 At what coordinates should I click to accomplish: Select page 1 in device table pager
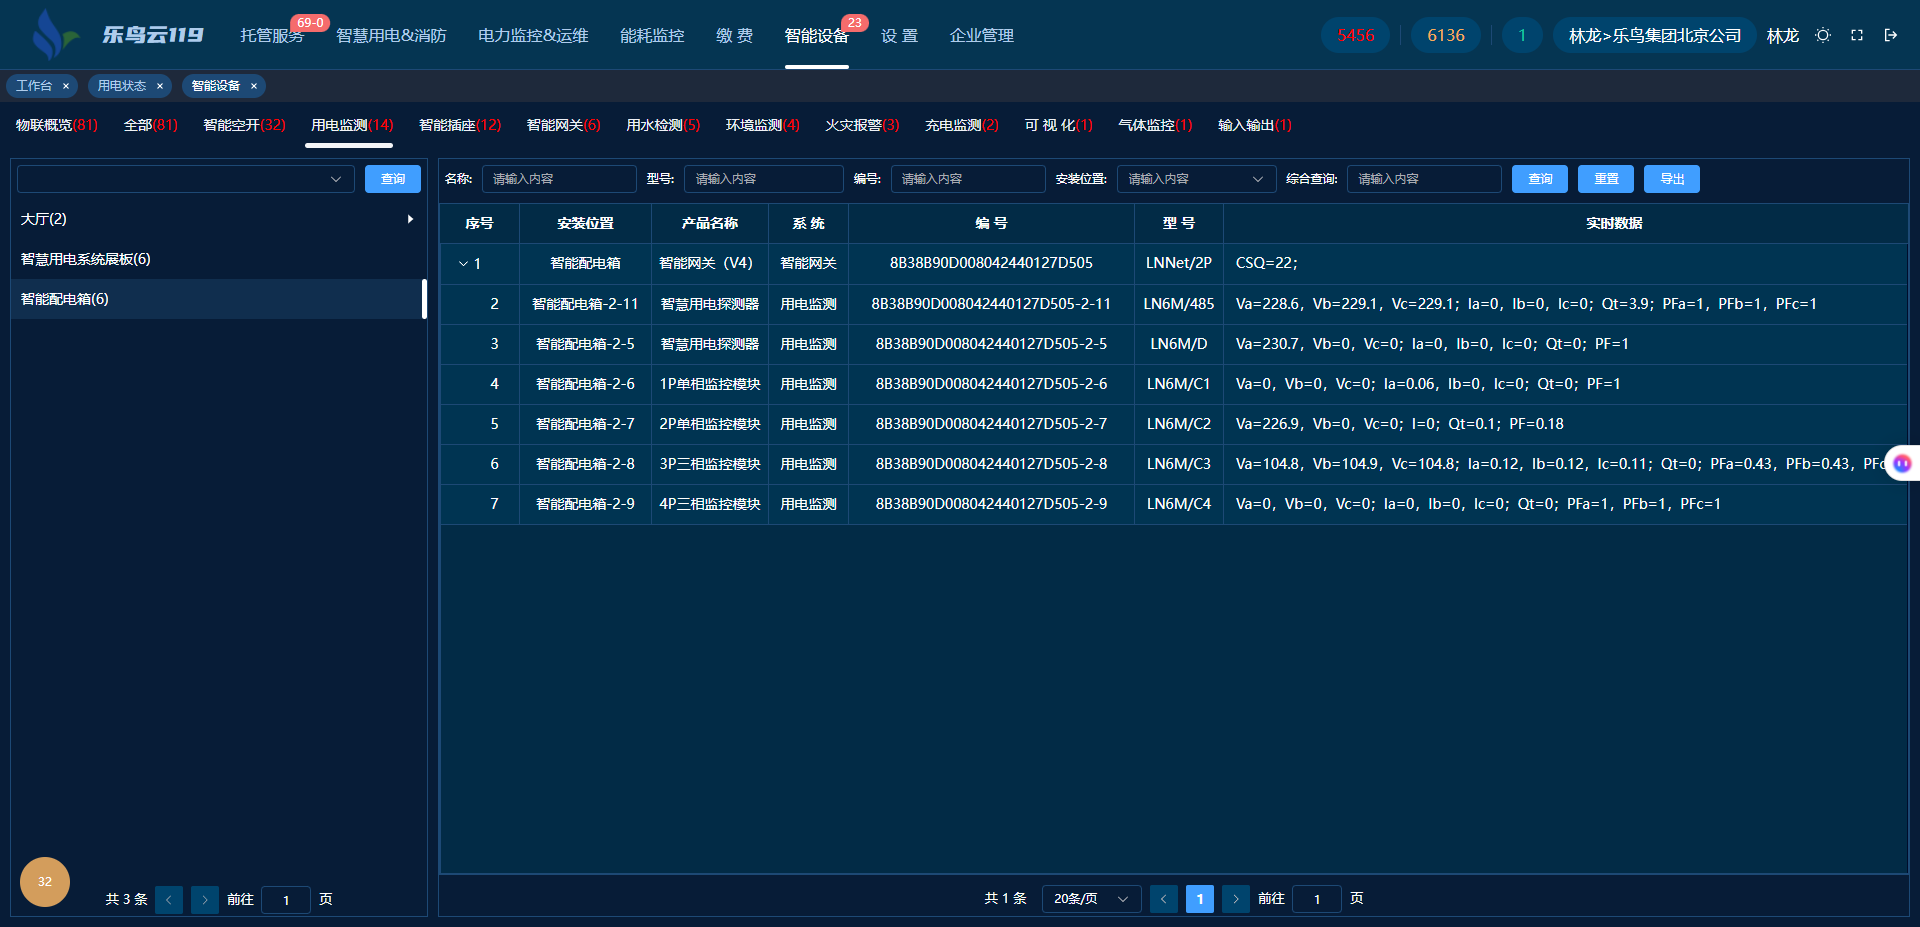click(1200, 898)
